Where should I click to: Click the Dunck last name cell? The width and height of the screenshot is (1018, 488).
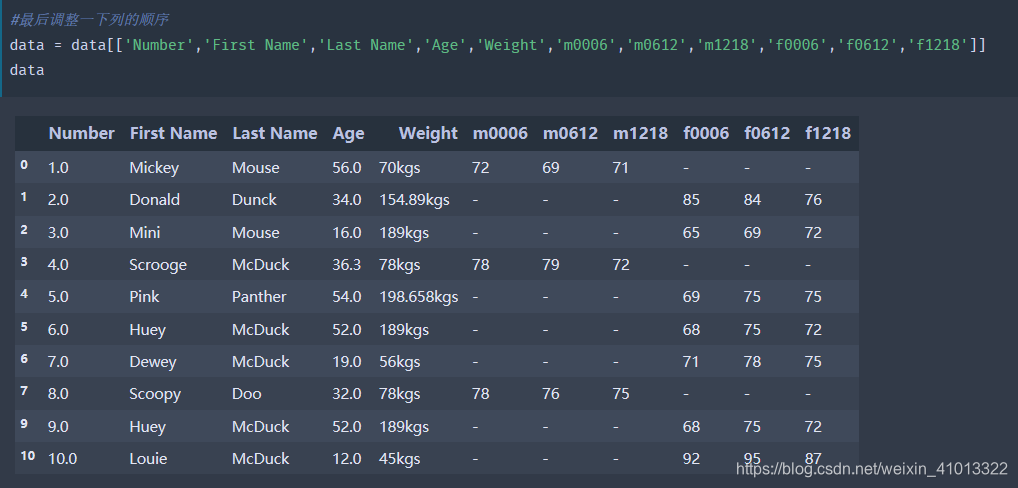pos(254,200)
